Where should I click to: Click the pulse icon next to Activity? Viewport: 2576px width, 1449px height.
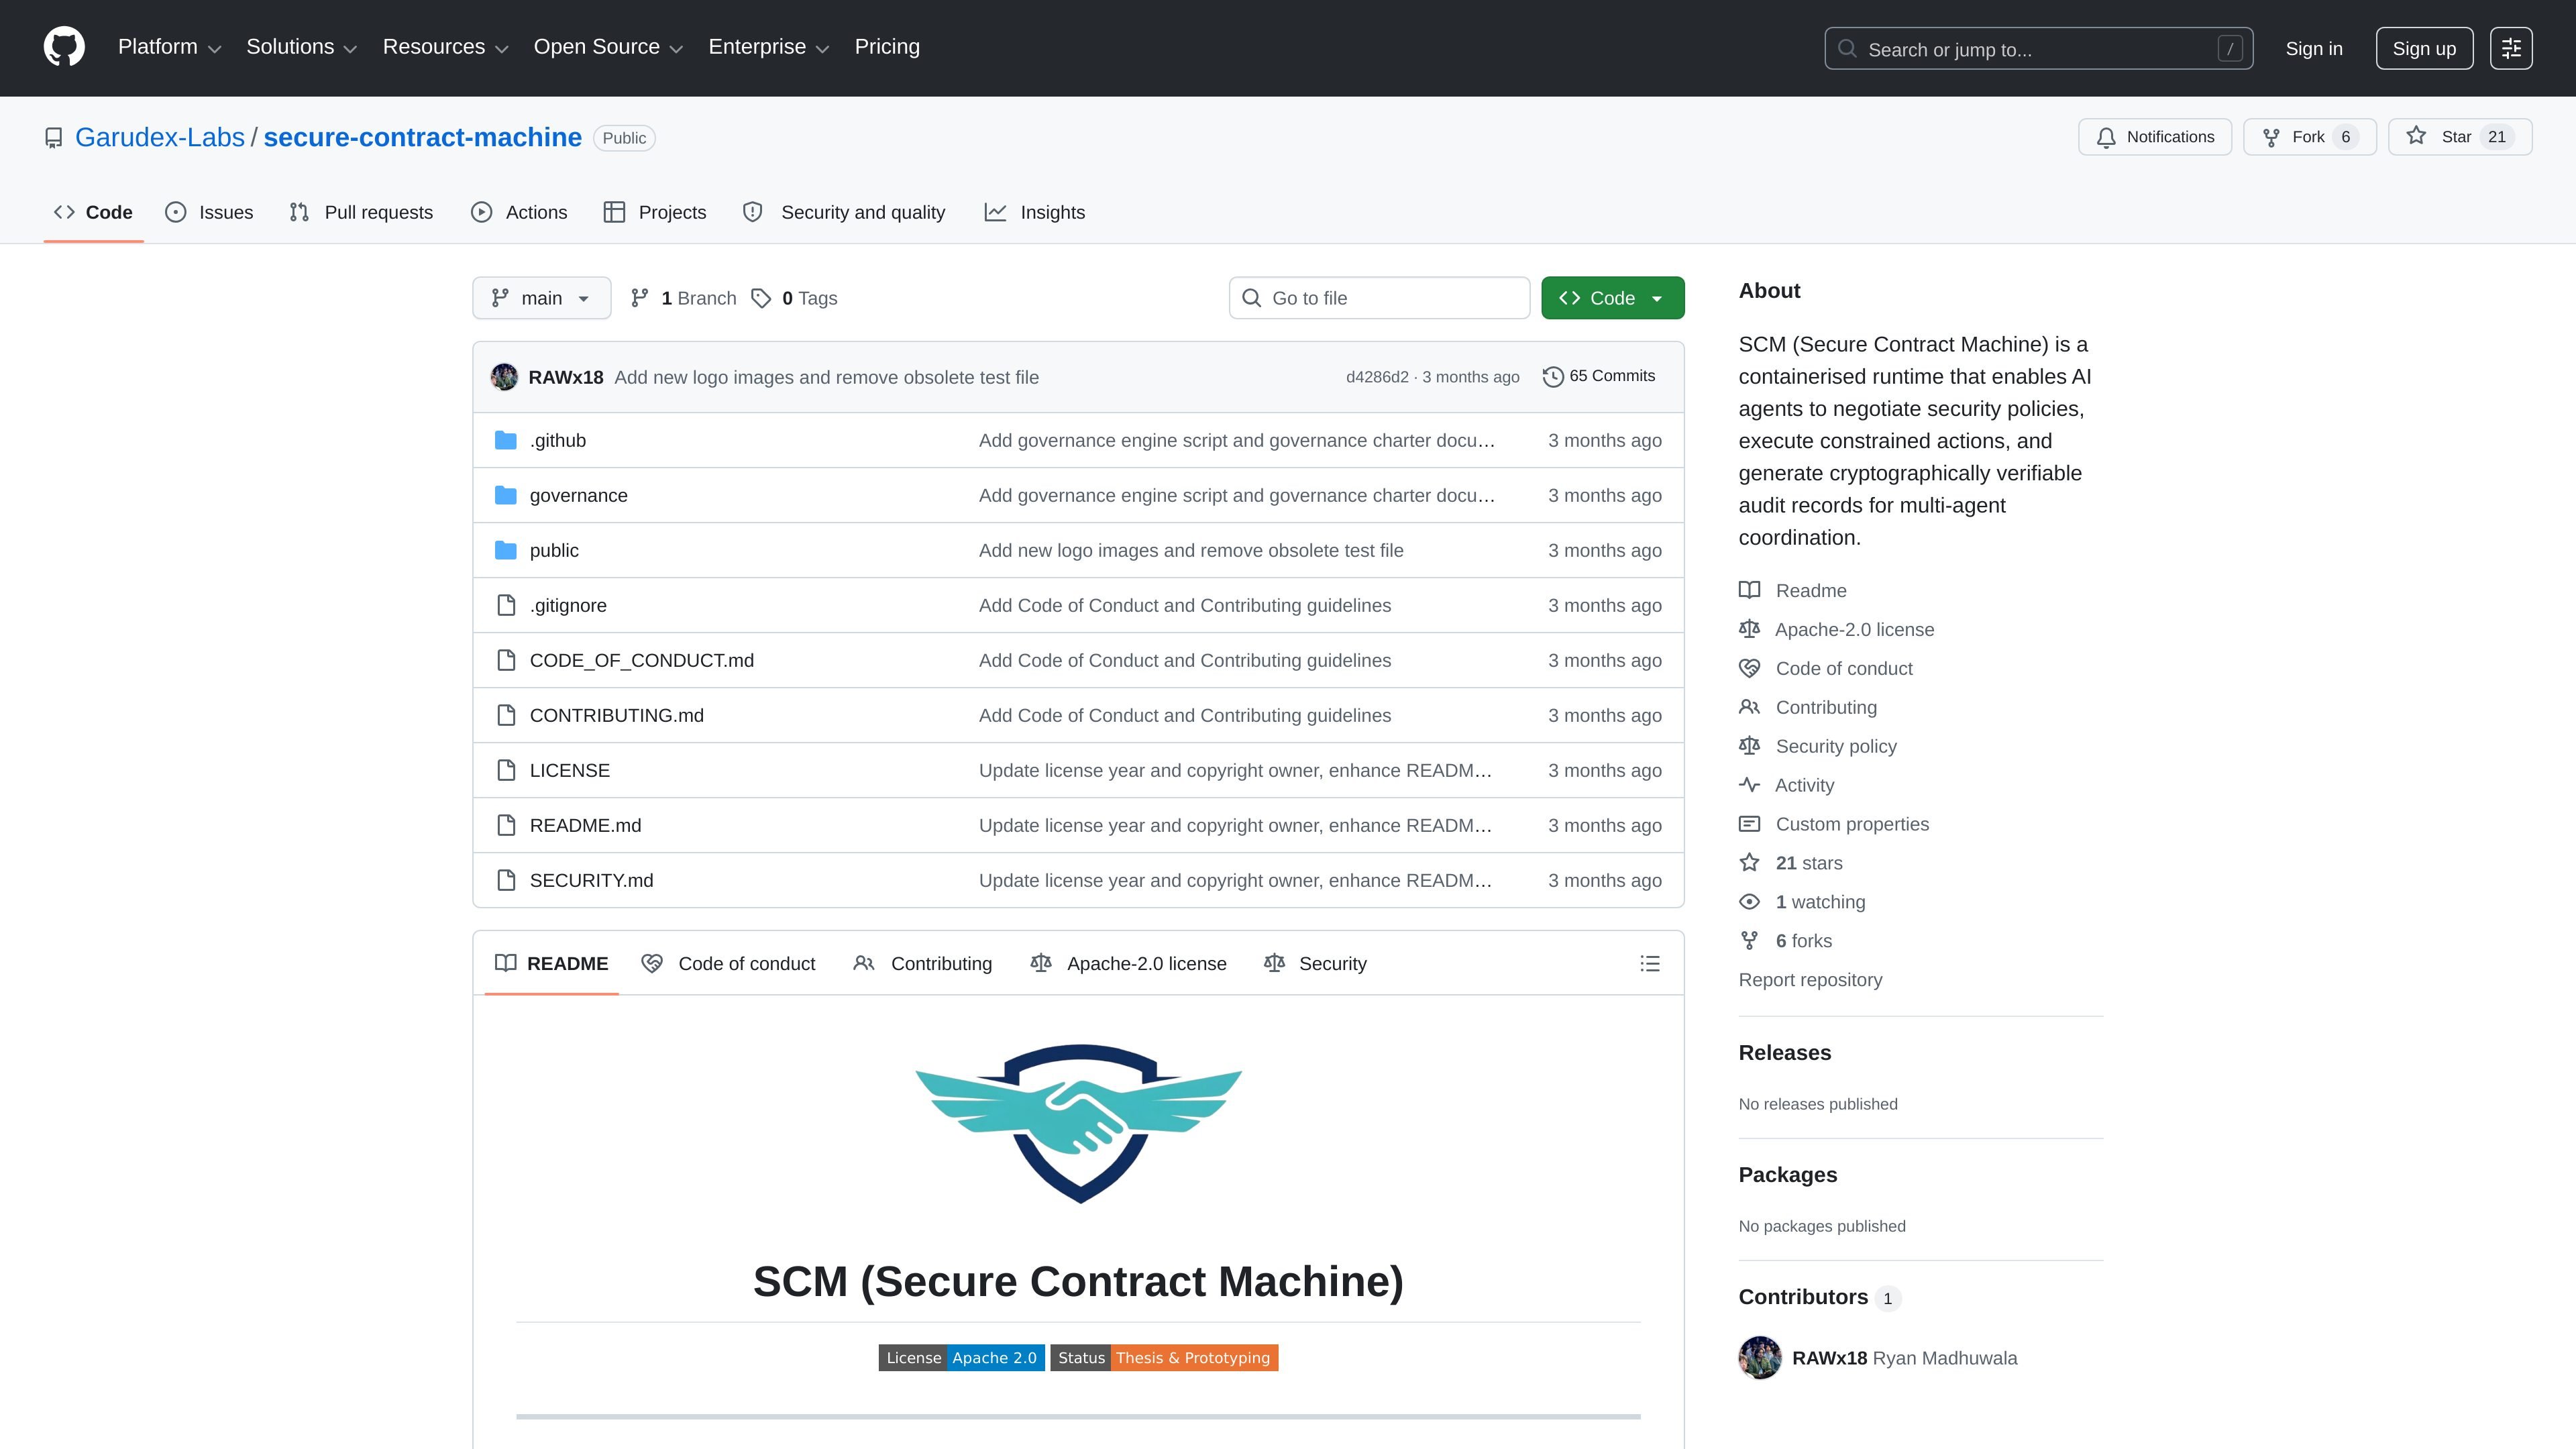(1749, 785)
